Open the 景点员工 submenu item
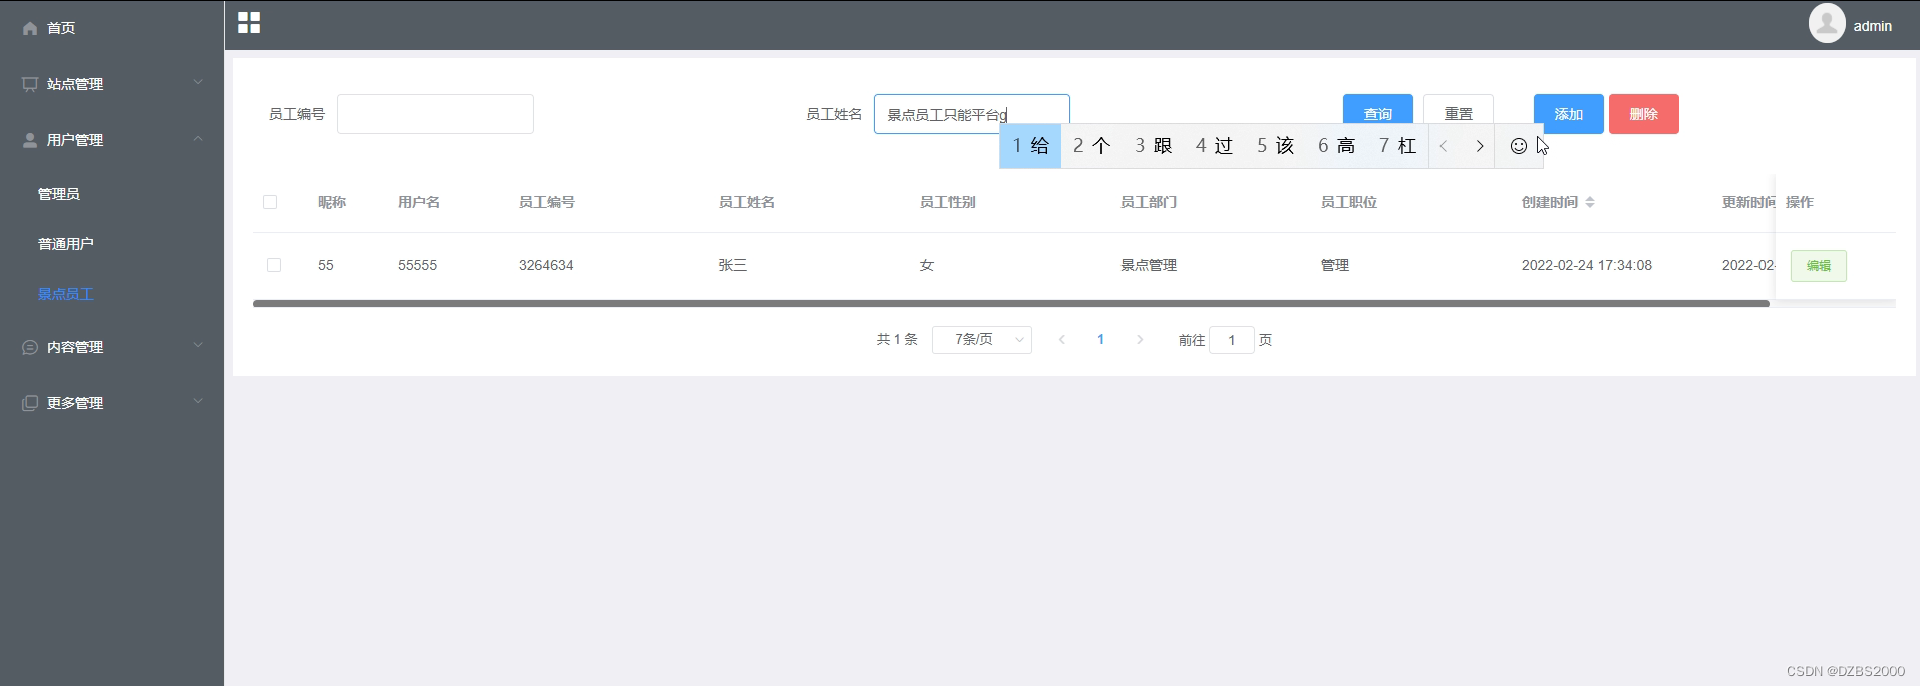Screen dimensions: 1920x686 (66, 294)
